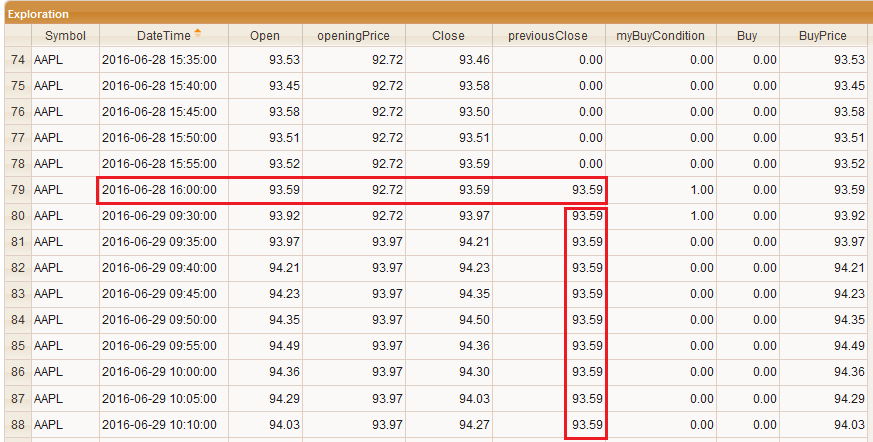Click the BuyPrice column header

(823, 36)
